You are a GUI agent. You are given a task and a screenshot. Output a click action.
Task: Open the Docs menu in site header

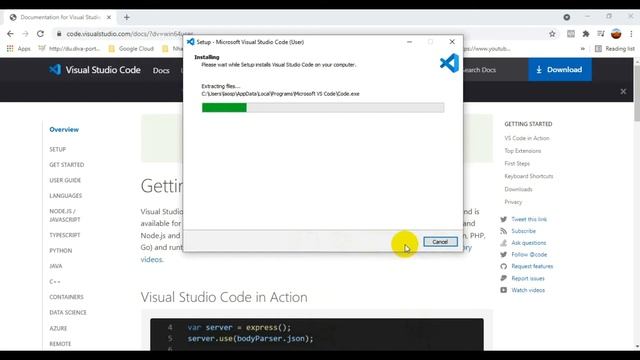161,70
